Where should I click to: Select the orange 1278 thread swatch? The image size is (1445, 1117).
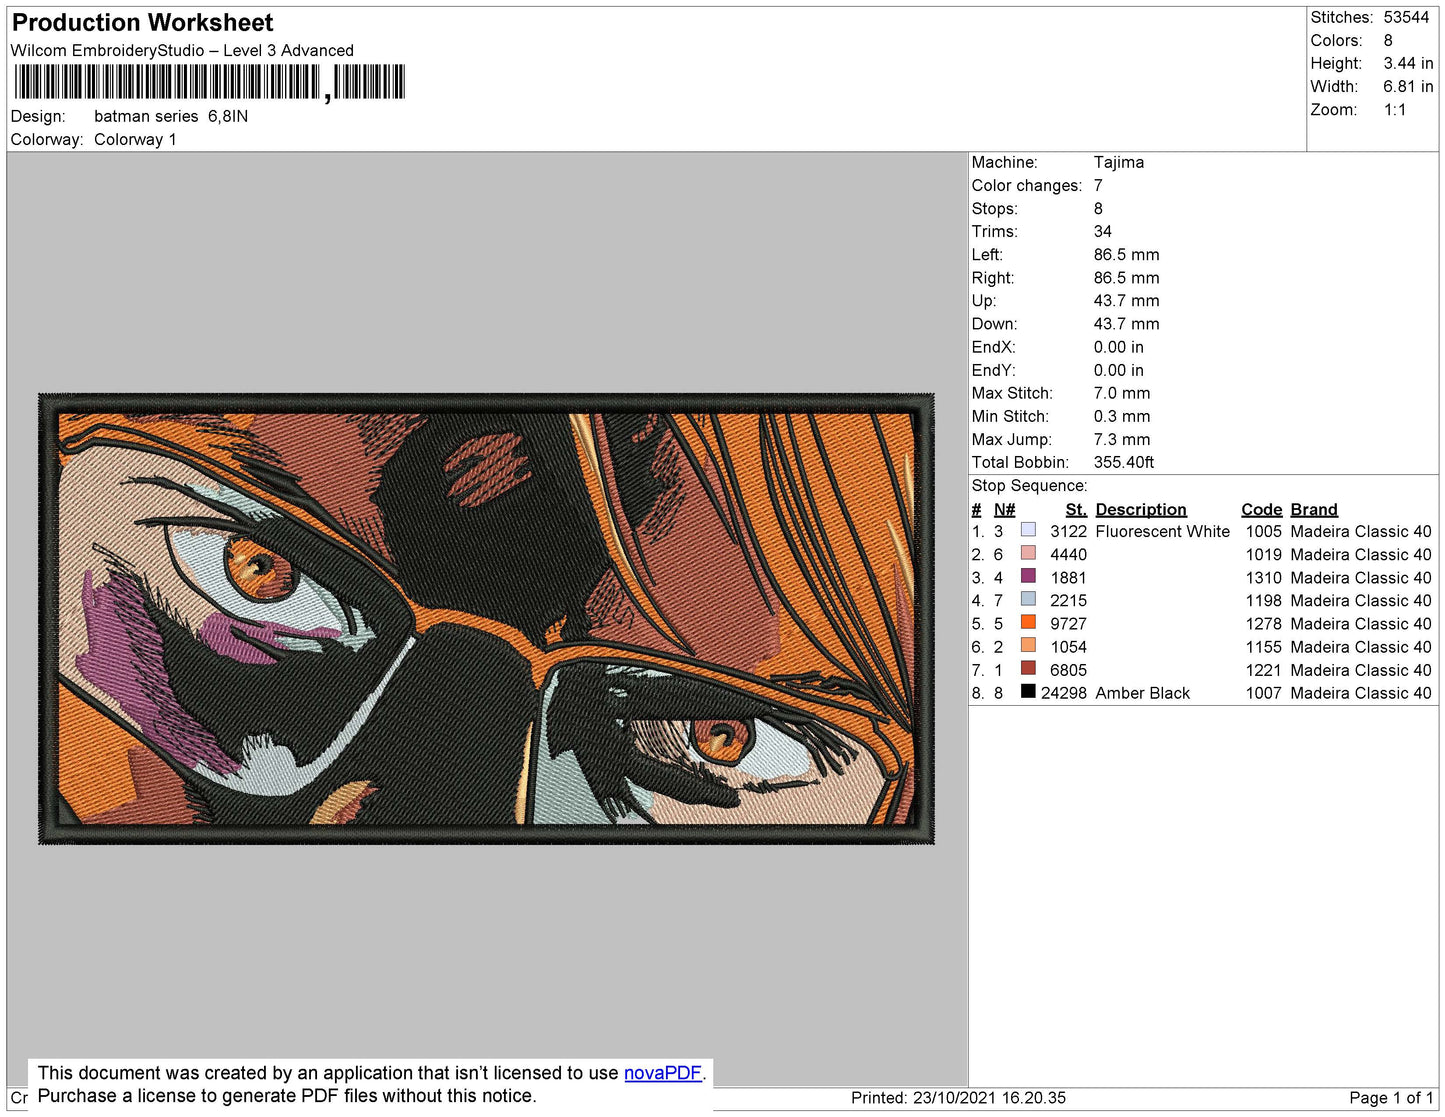point(1028,622)
